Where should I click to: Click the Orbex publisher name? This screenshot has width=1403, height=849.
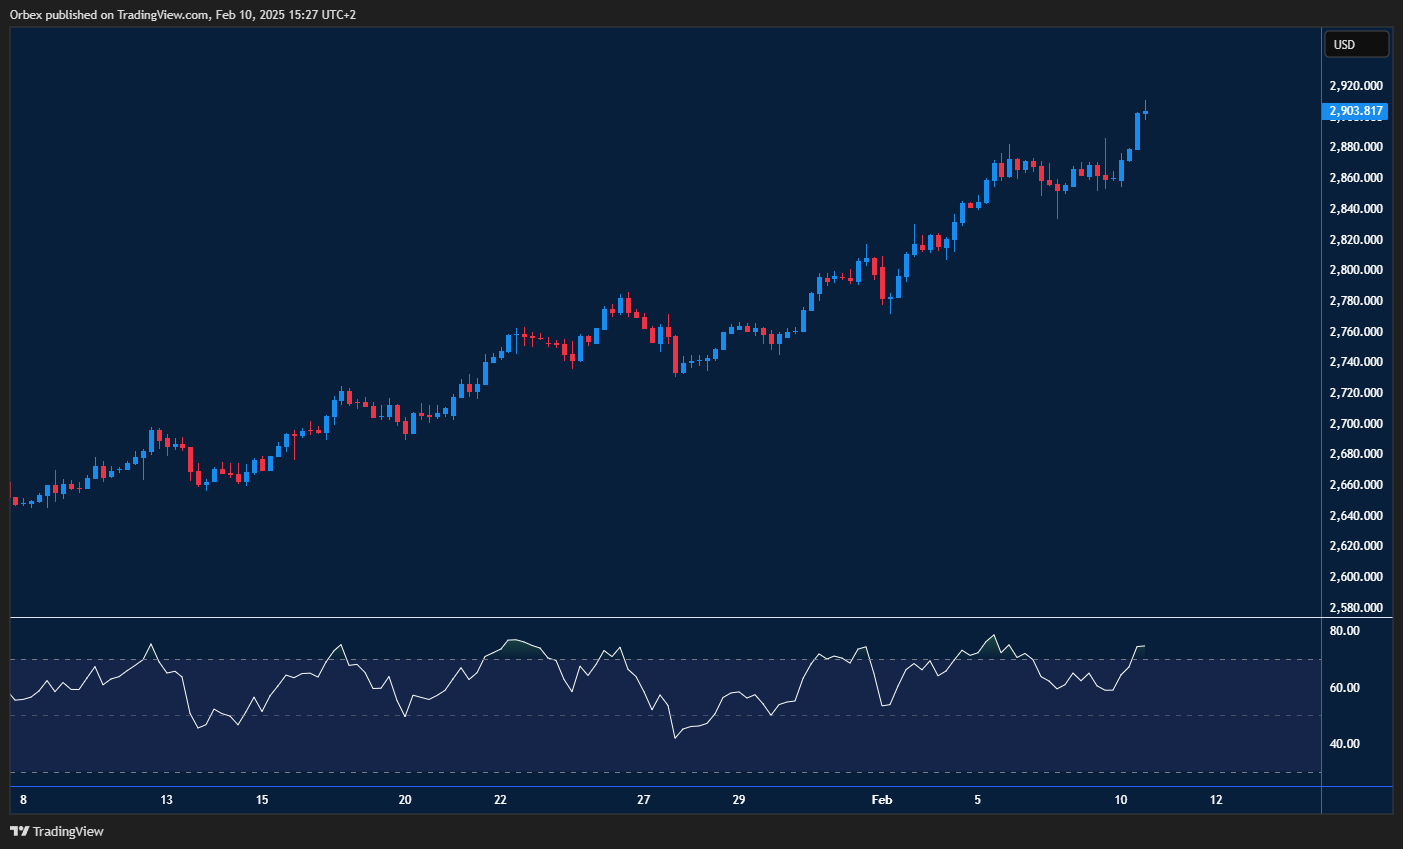(26, 14)
